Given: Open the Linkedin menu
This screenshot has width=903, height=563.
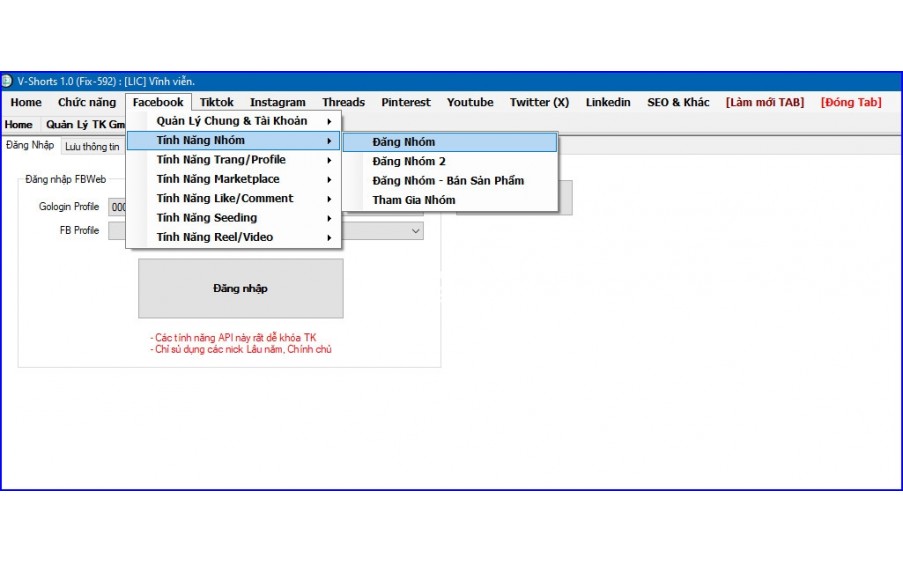Looking at the screenshot, I should 608,102.
